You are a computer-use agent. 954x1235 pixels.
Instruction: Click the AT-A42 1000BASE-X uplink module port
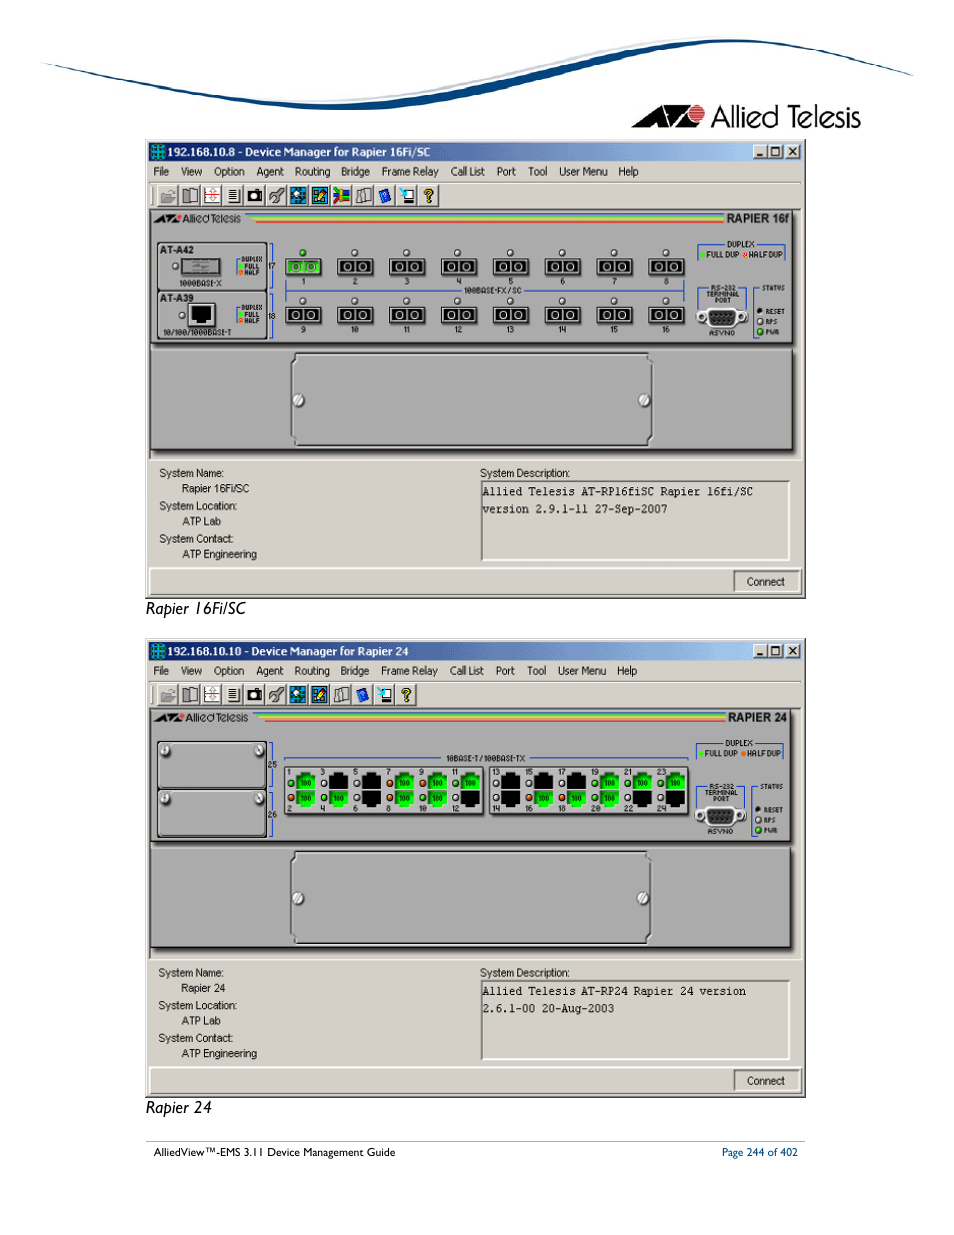pos(200,267)
